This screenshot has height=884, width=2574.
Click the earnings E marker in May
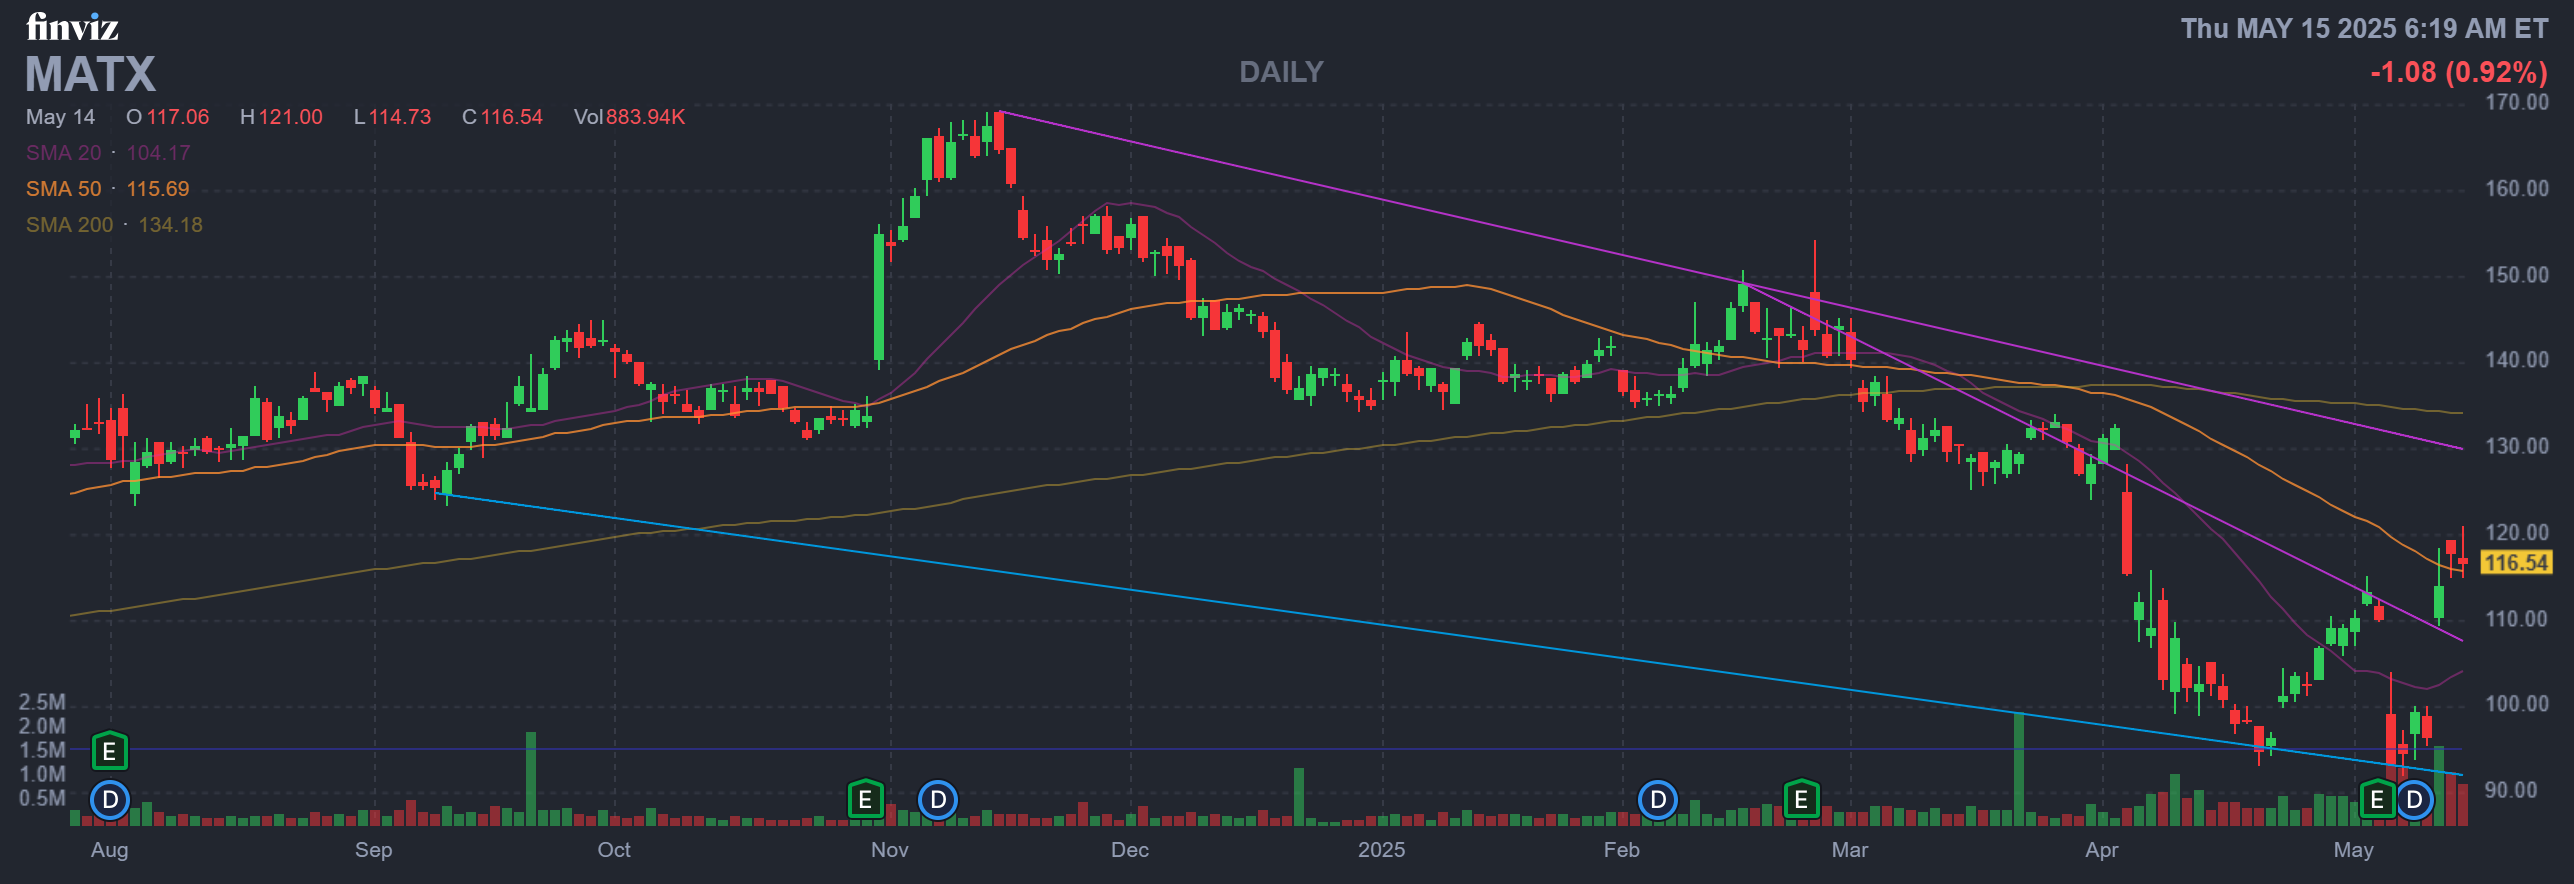[x=2377, y=800]
